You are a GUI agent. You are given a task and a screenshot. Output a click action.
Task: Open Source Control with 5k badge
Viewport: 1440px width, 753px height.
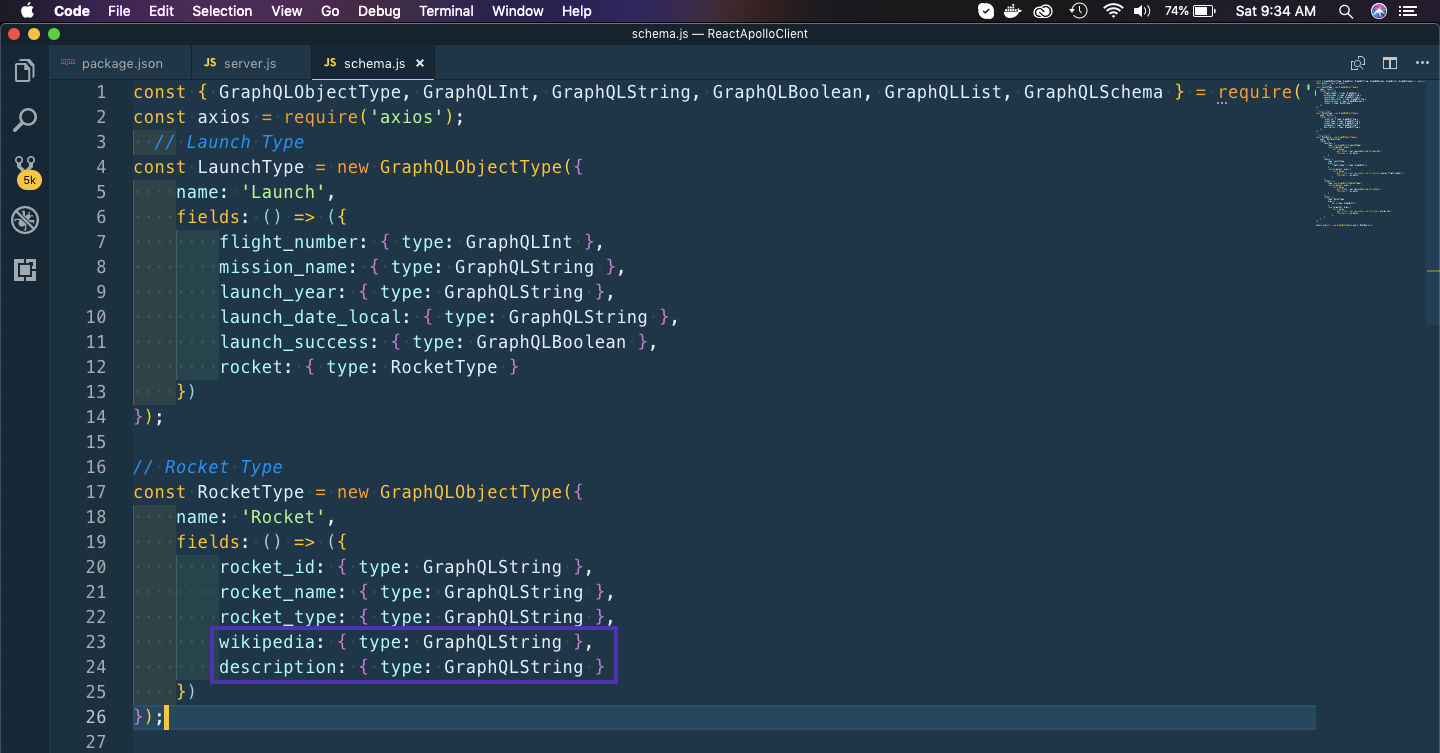[x=25, y=170]
